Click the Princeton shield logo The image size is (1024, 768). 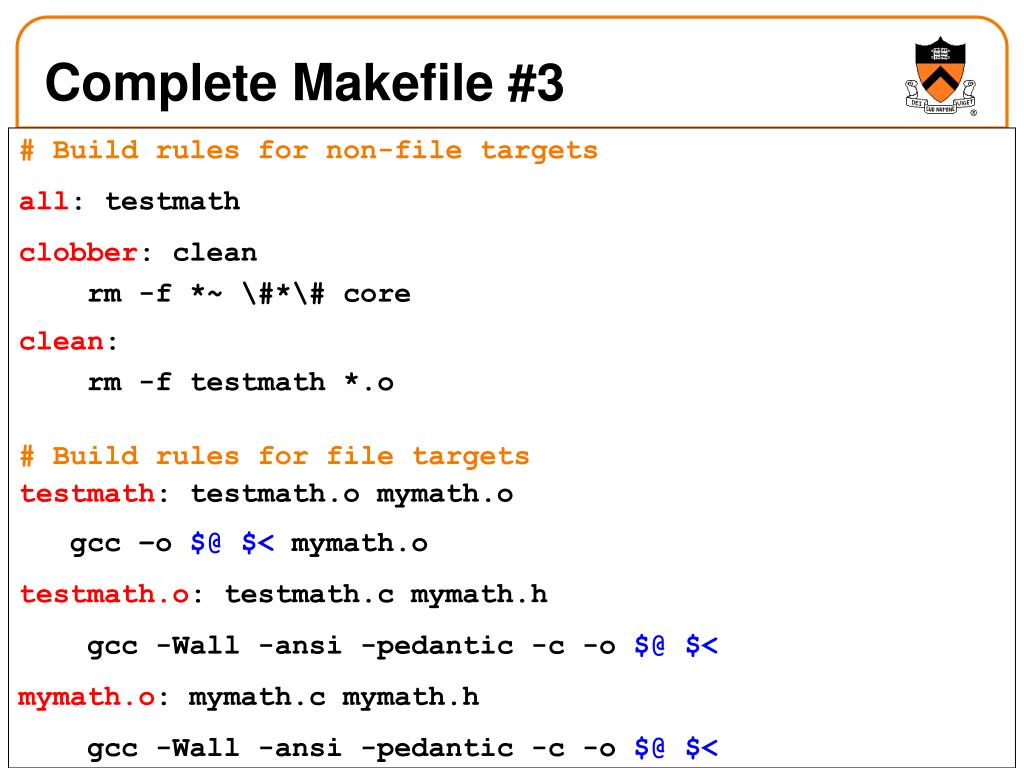click(x=940, y=76)
